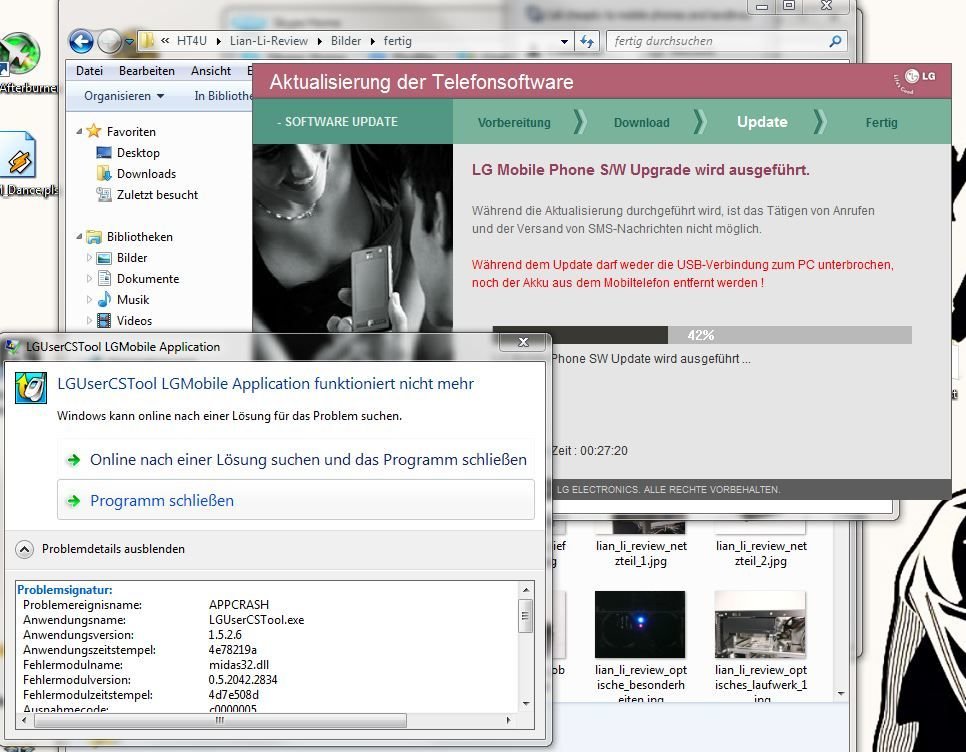Click the fertig breadcrumb segment
Screen dimensions: 966x752
pyautogui.click(x=397, y=41)
